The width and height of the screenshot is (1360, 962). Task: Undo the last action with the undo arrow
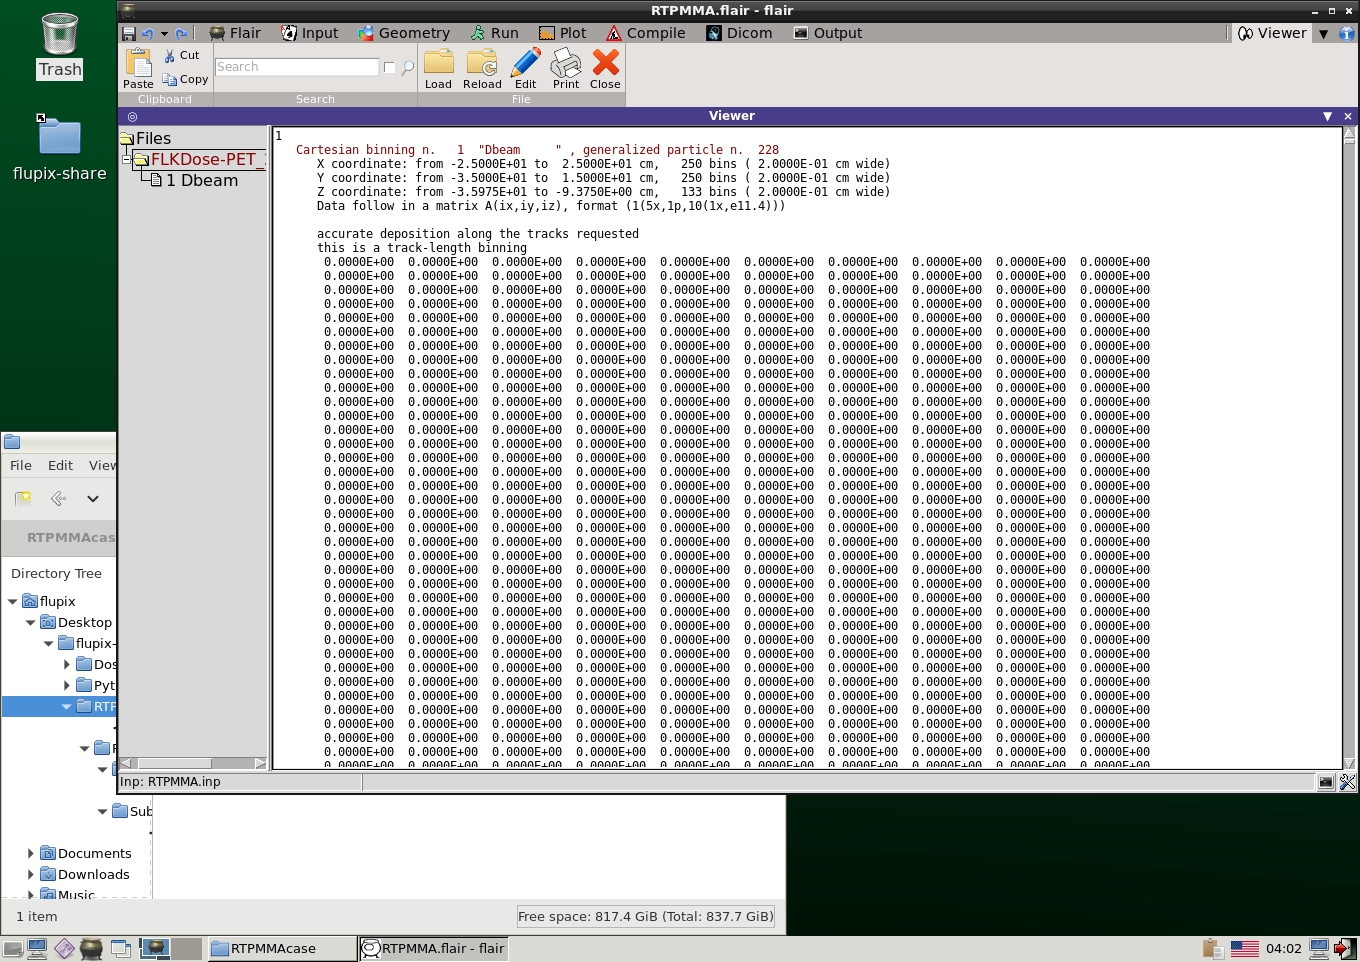click(147, 33)
